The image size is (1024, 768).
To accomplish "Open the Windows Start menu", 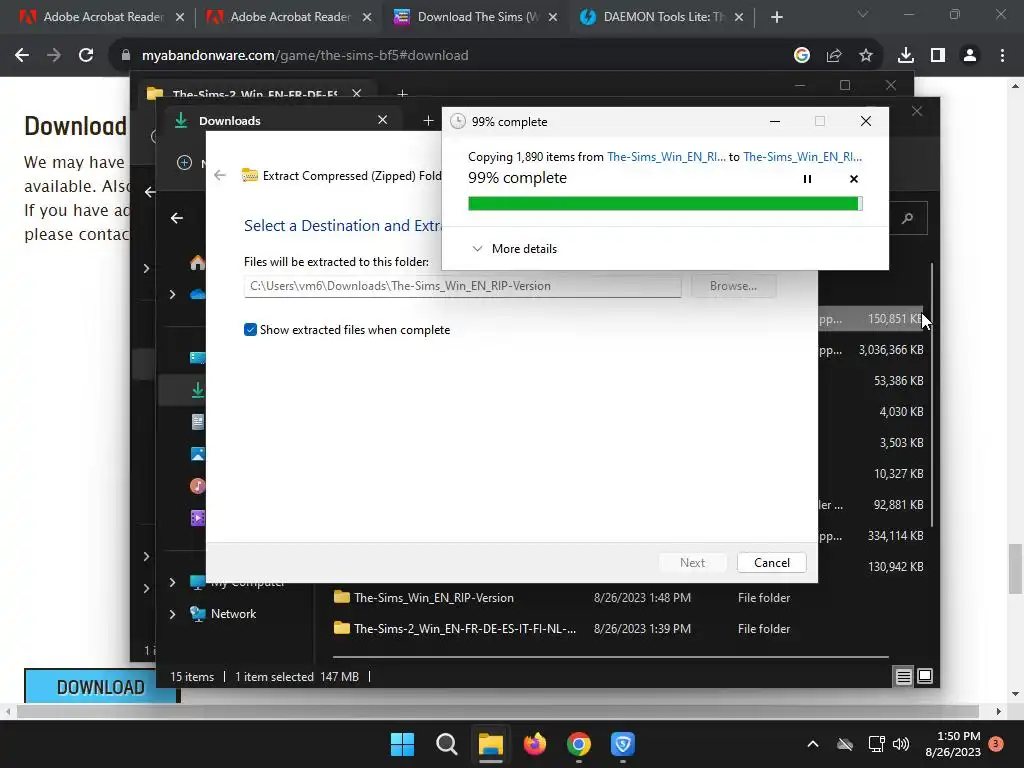I will pyautogui.click(x=402, y=744).
